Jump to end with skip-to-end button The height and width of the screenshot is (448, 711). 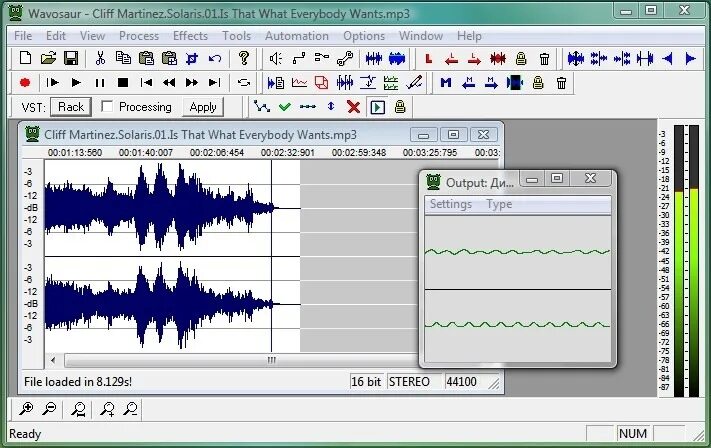click(x=214, y=83)
